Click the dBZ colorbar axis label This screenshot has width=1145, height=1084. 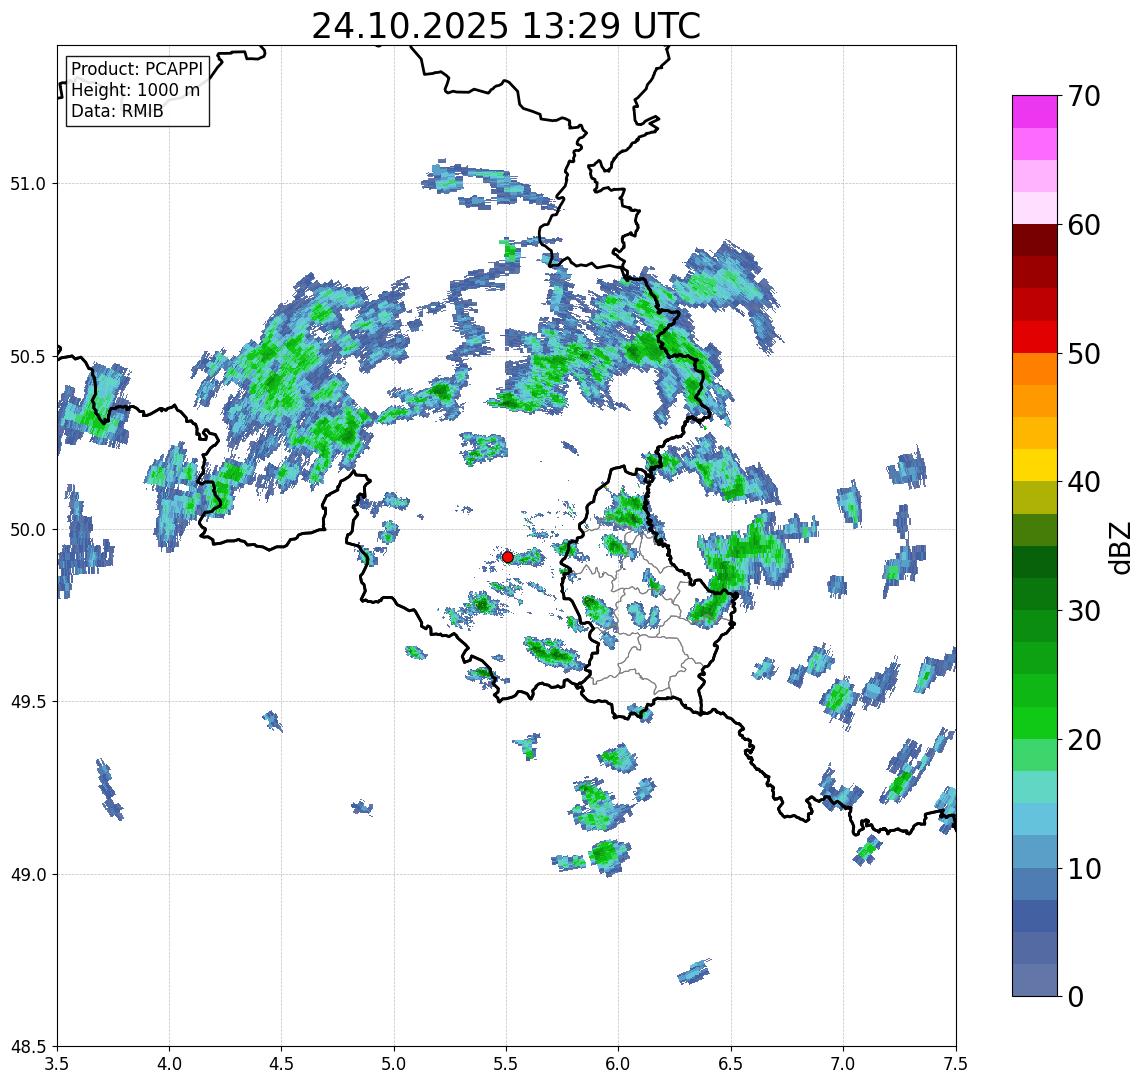click(1119, 547)
